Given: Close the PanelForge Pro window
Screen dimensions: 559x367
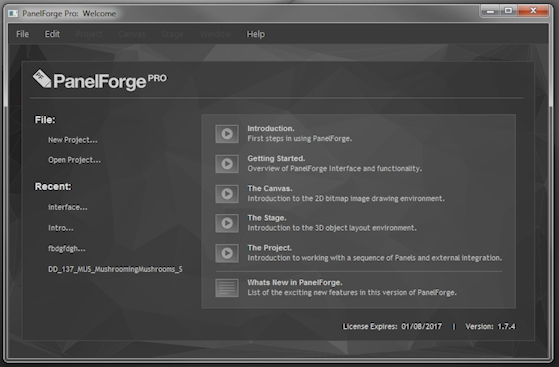Looking at the screenshot, I should (533, 11).
